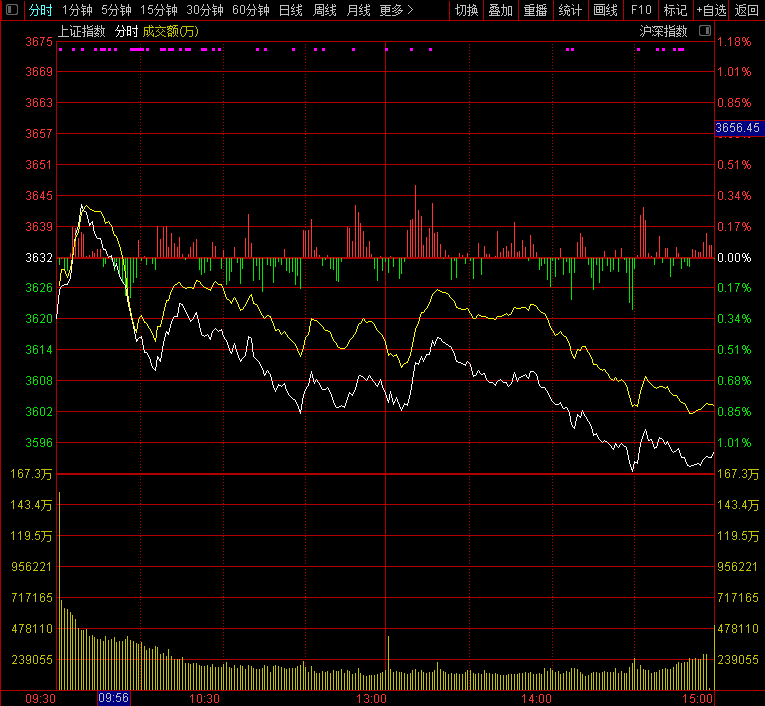Switch to 日线 daily chart
The height and width of the screenshot is (706, 765).
(x=290, y=11)
